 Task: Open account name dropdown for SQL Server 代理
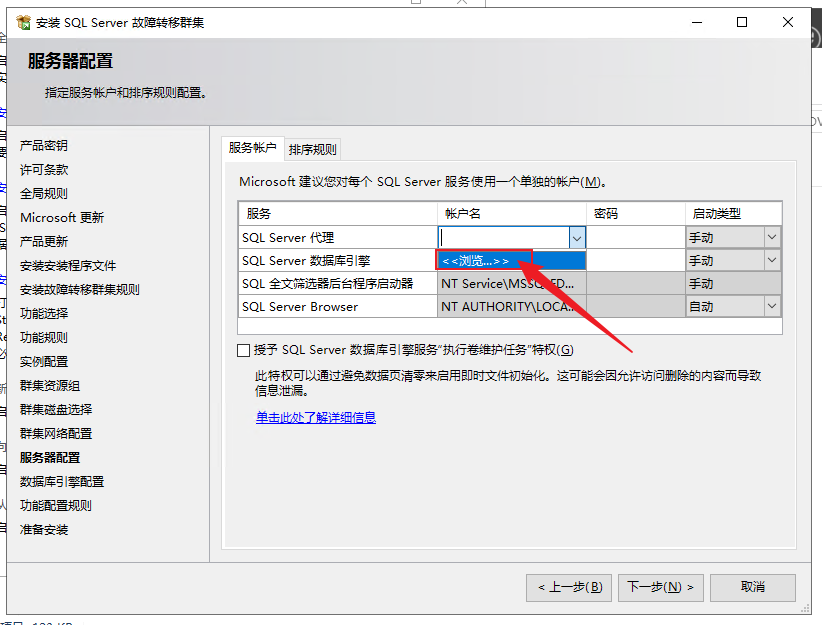tap(577, 238)
